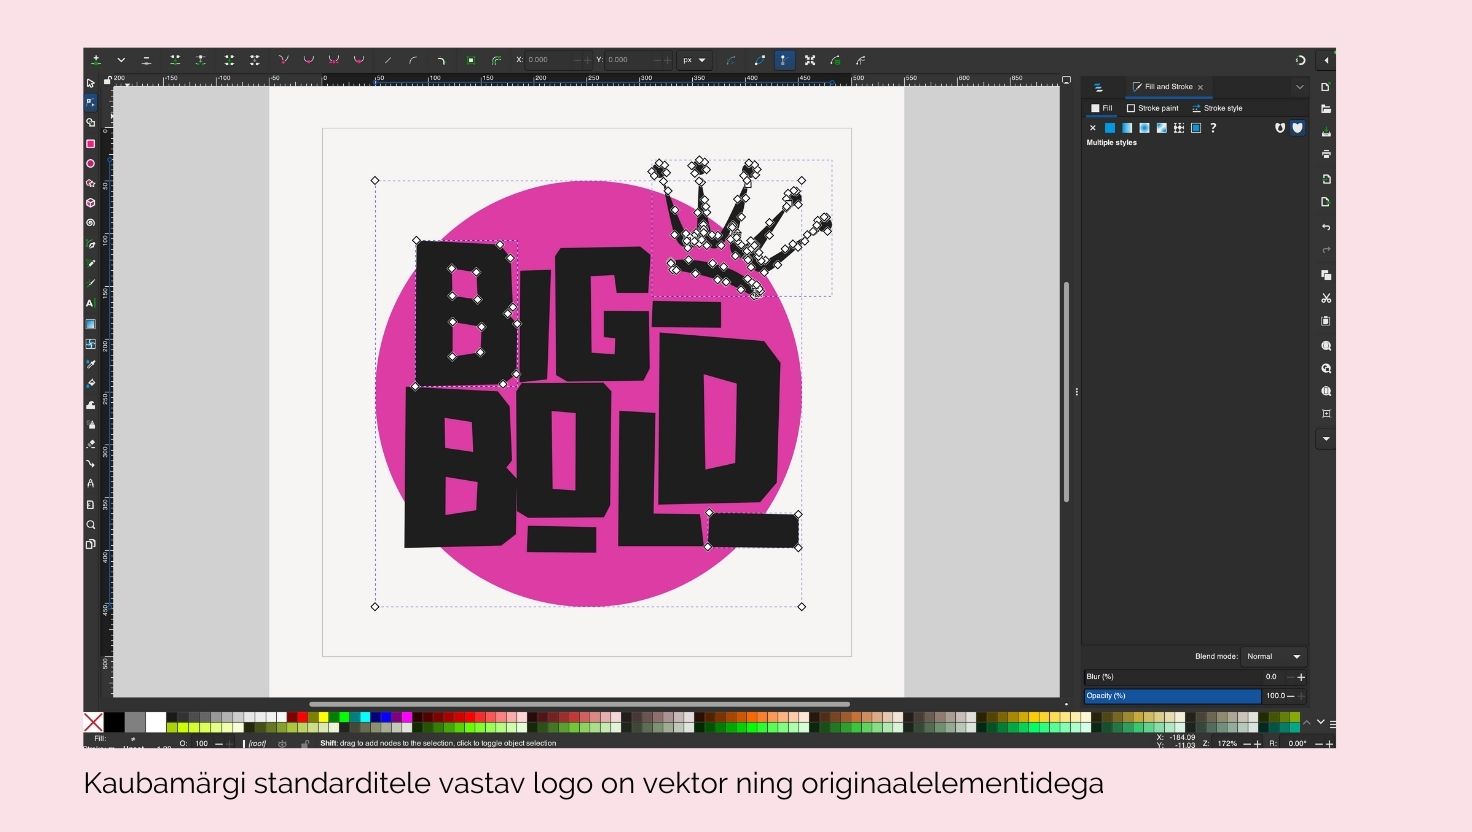
Task: Click the Undo icon
Action: [1326, 227]
